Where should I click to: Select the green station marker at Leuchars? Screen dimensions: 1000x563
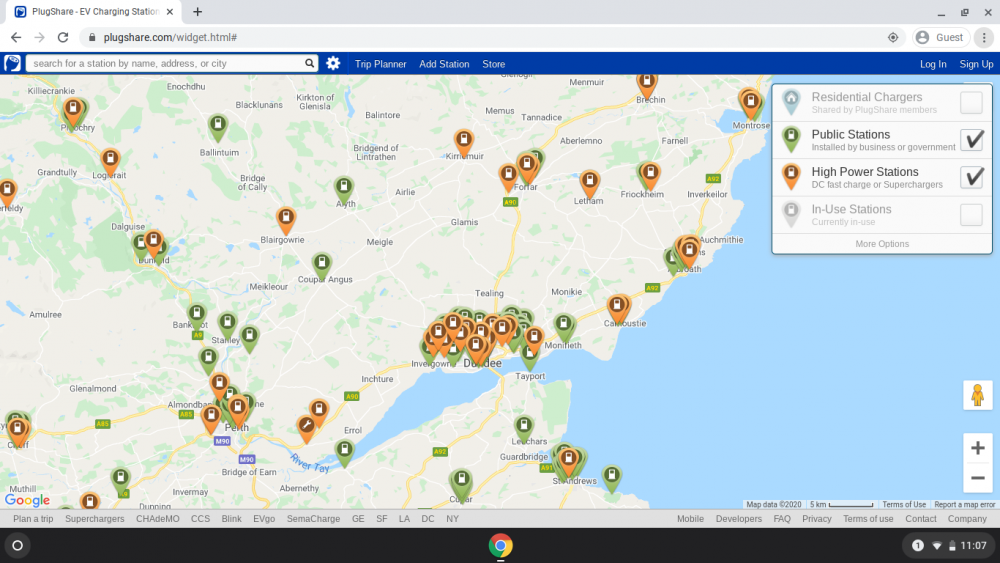pos(524,429)
